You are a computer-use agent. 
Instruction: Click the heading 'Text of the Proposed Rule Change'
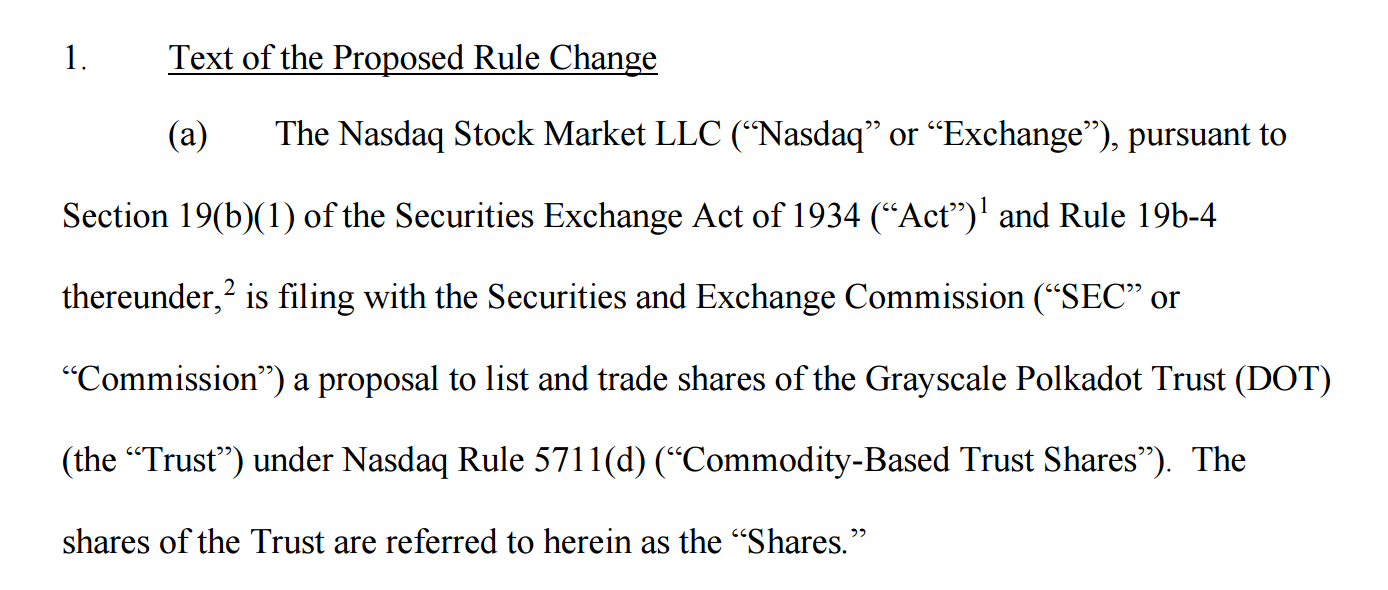tap(413, 58)
